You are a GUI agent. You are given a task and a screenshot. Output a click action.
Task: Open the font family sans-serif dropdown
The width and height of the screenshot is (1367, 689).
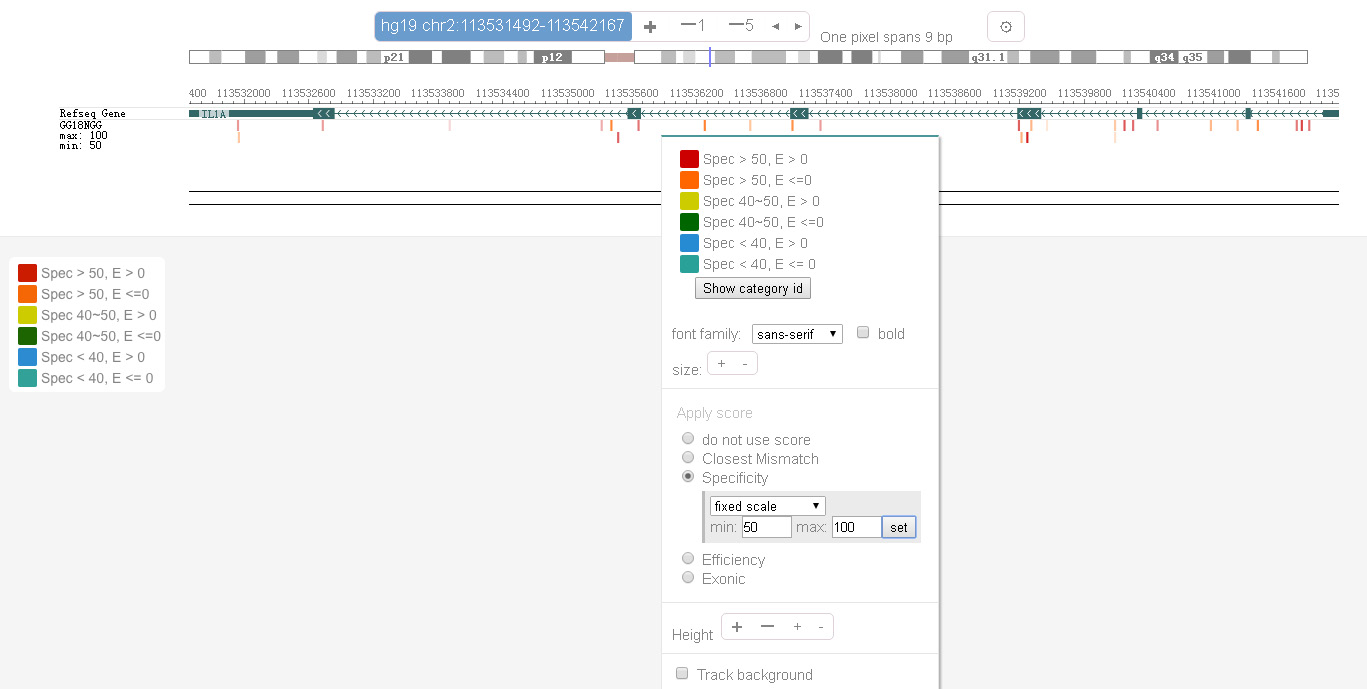pyautogui.click(x=797, y=334)
